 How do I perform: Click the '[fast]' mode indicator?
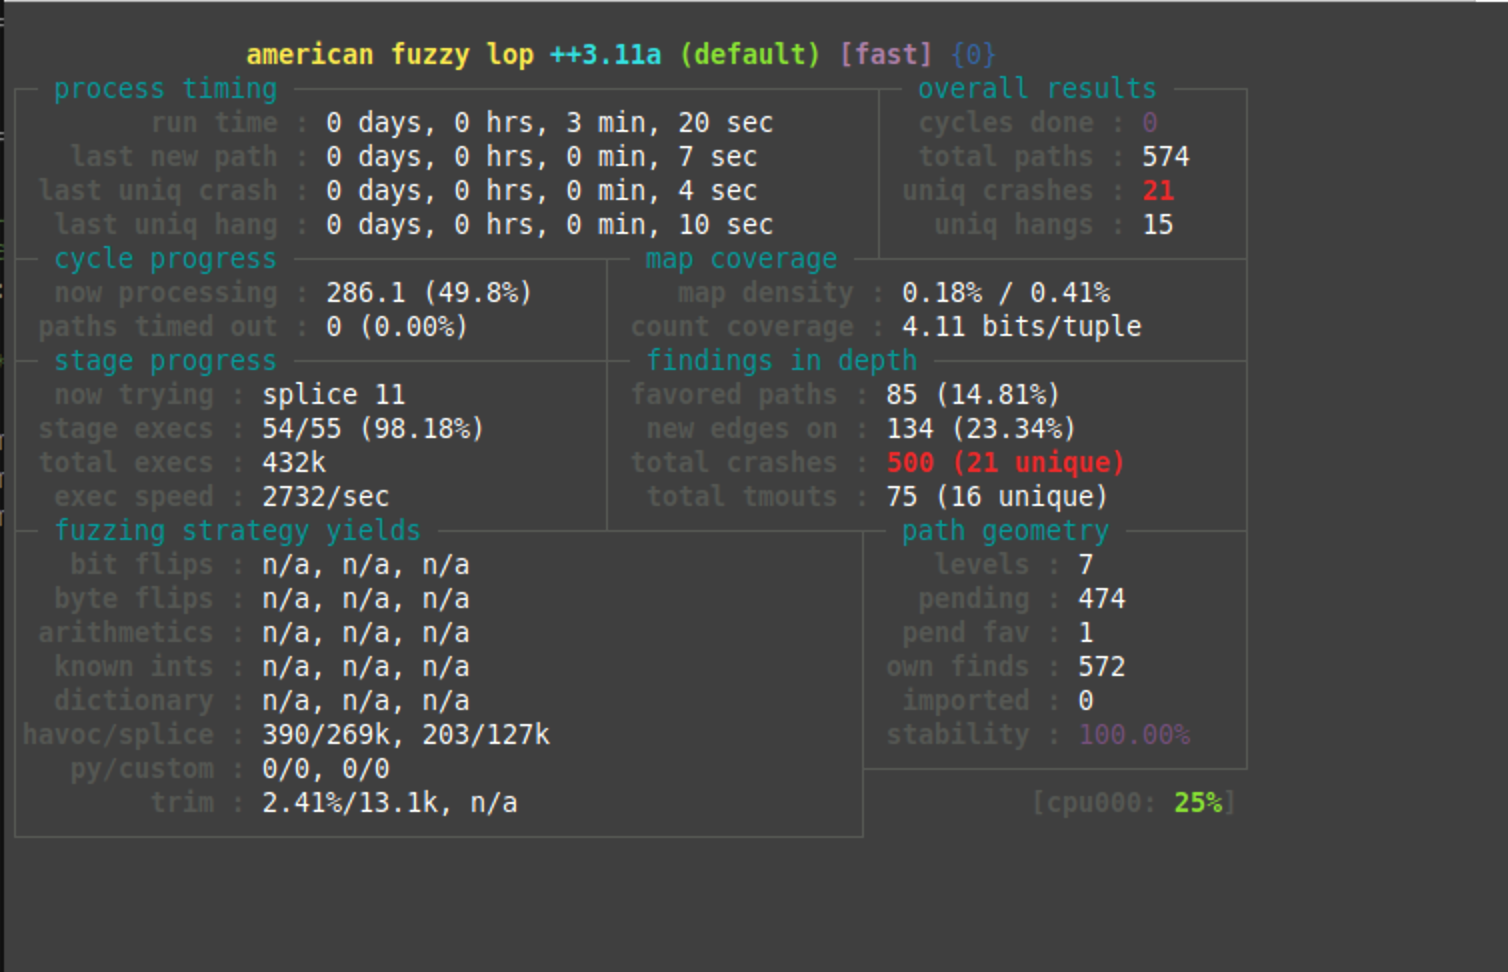click(886, 54)
